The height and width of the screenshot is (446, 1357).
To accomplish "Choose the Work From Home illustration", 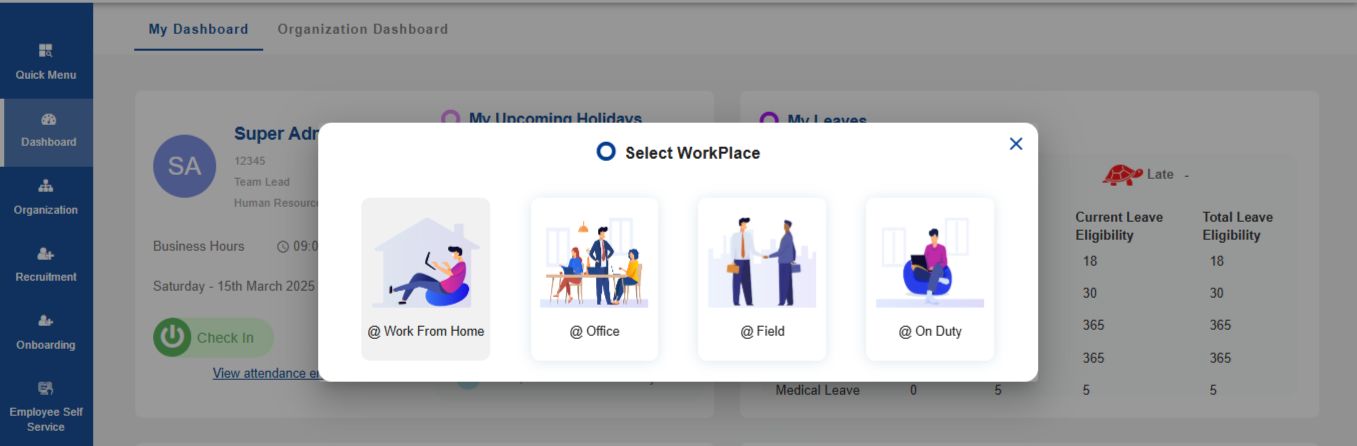I will 426,262.
